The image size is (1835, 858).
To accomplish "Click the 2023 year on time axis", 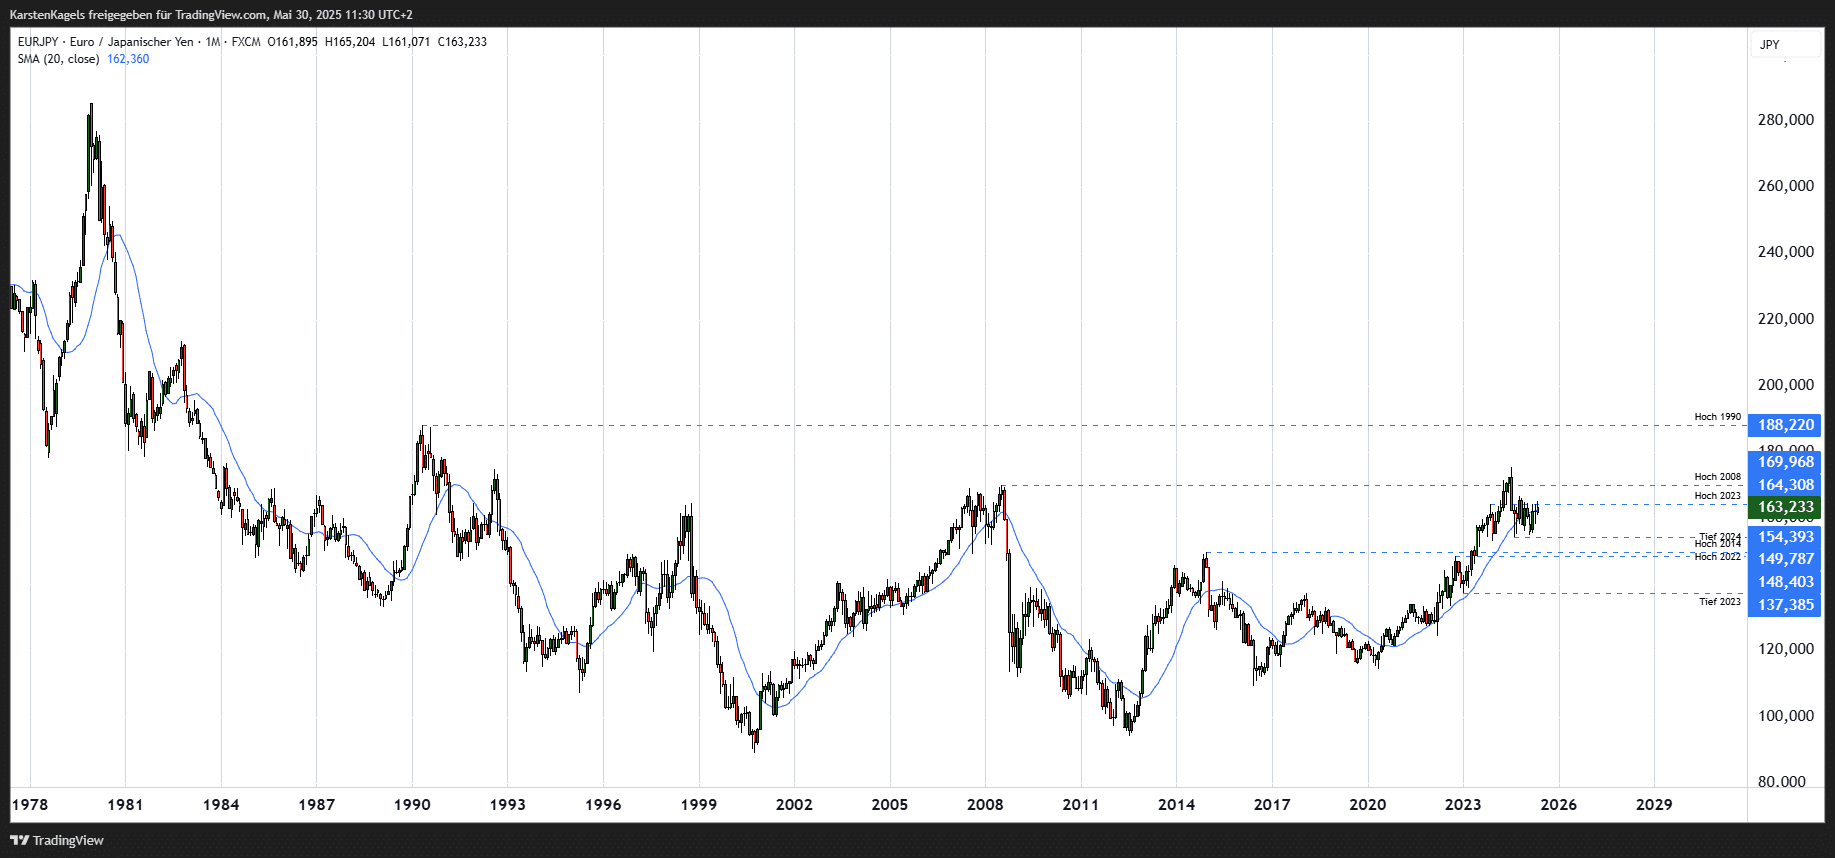I will (1462, 805).
